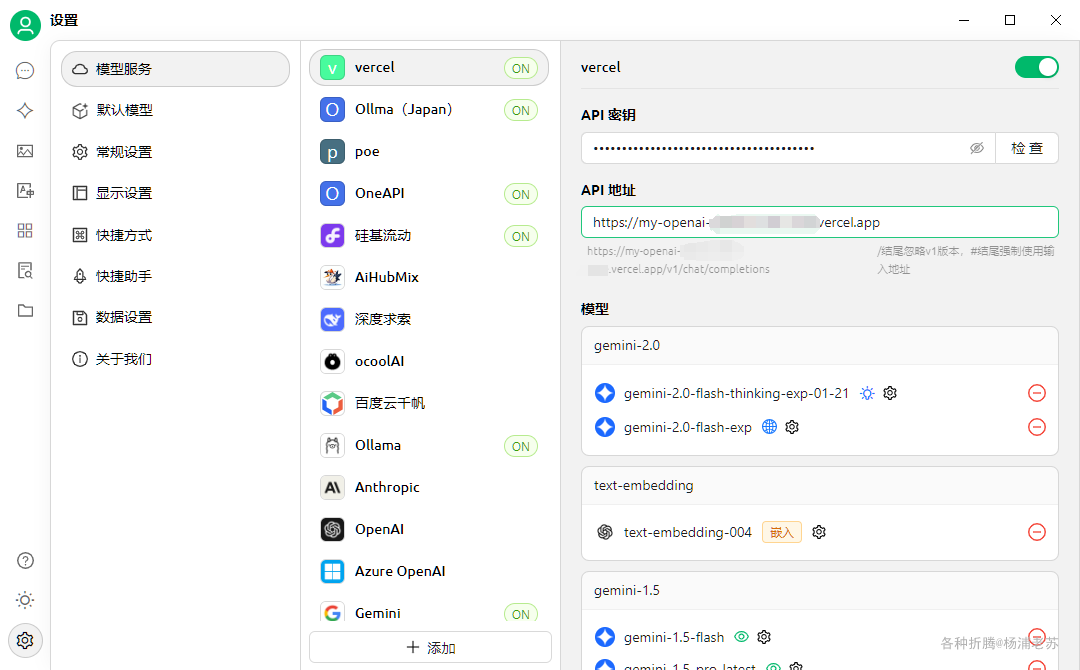Select the 百度云千帆 provider

tap(429, 404)
